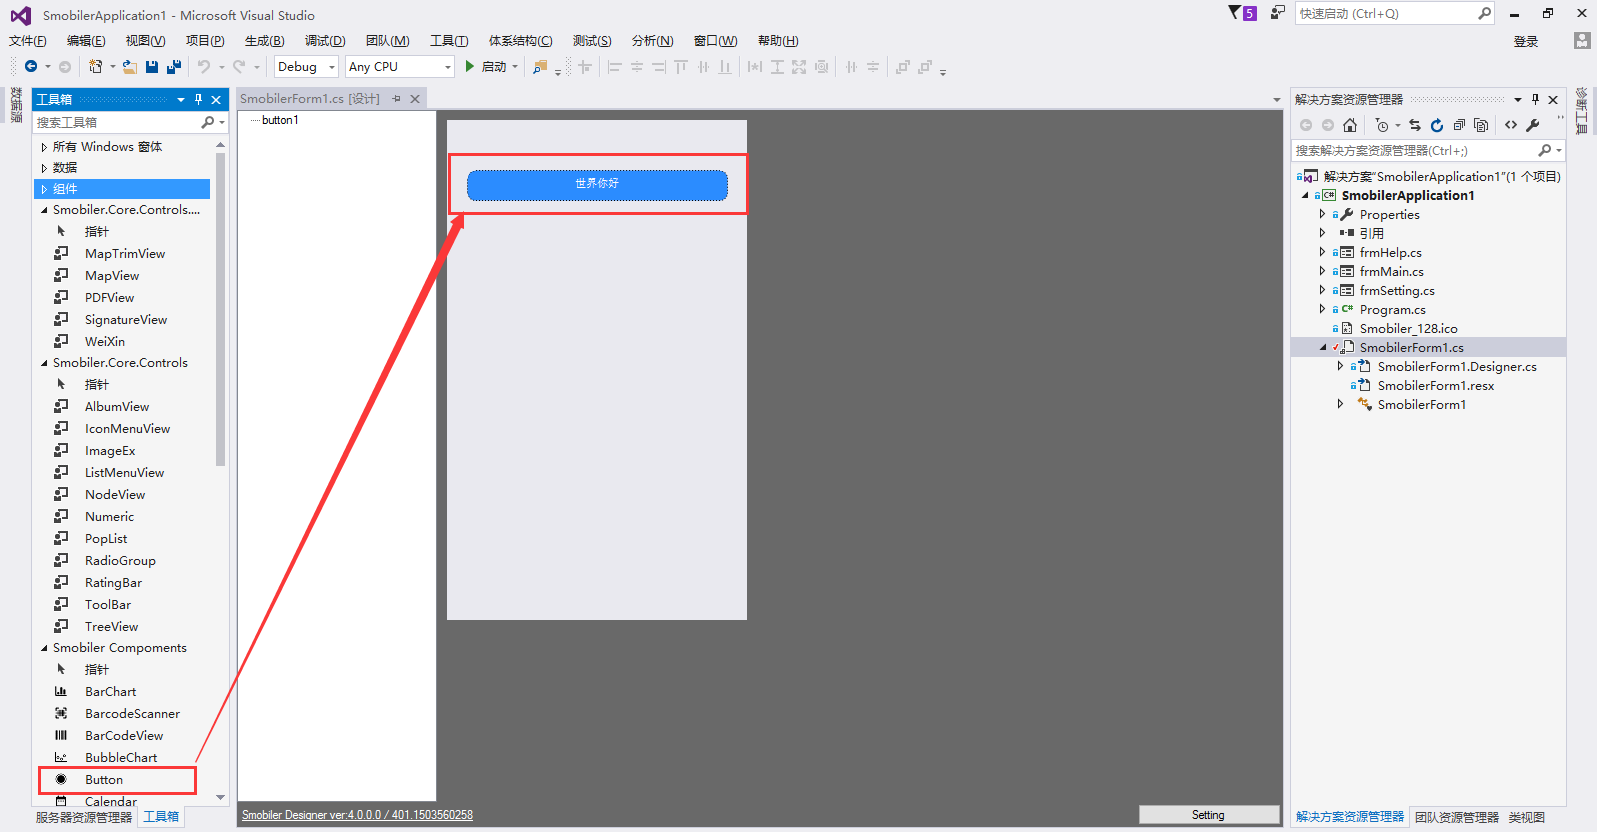1597x832 pixels.
Task: Open the 文件(F) menu
Action: click(28, 41)
